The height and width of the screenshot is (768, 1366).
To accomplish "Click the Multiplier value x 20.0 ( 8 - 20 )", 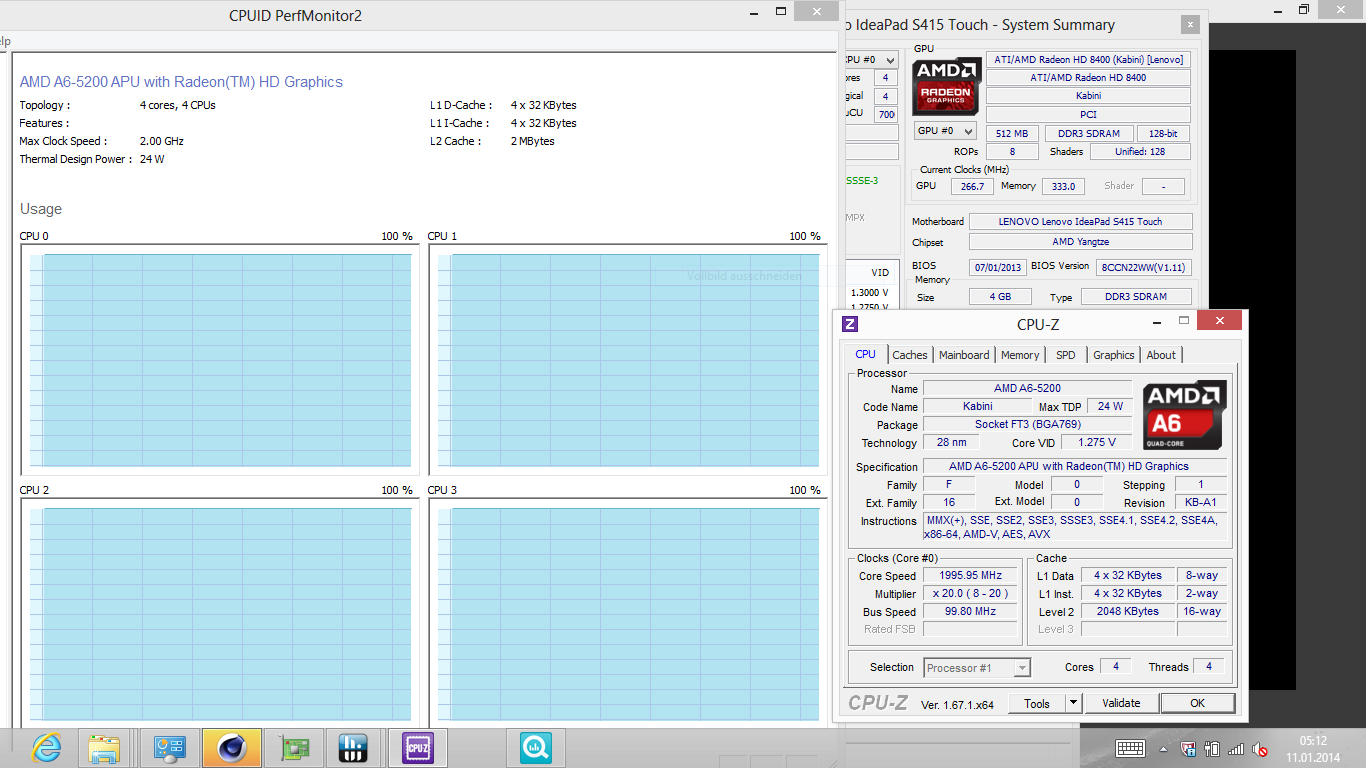I will (970, 594).
